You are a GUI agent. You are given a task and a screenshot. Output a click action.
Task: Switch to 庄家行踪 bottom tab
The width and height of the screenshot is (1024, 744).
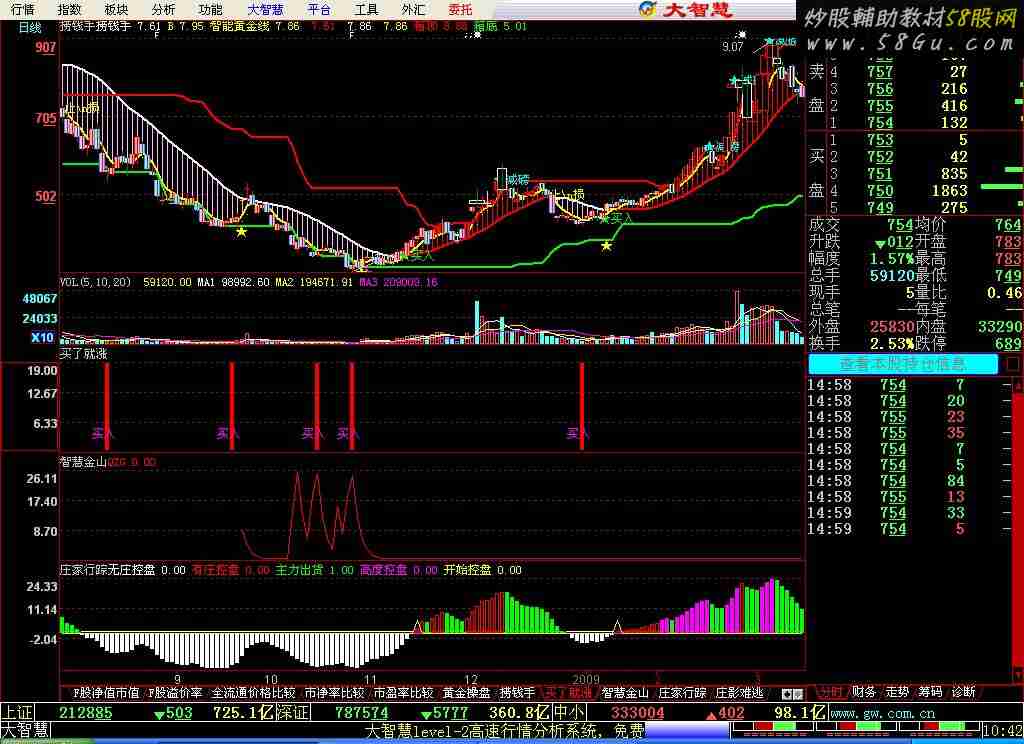682,692
